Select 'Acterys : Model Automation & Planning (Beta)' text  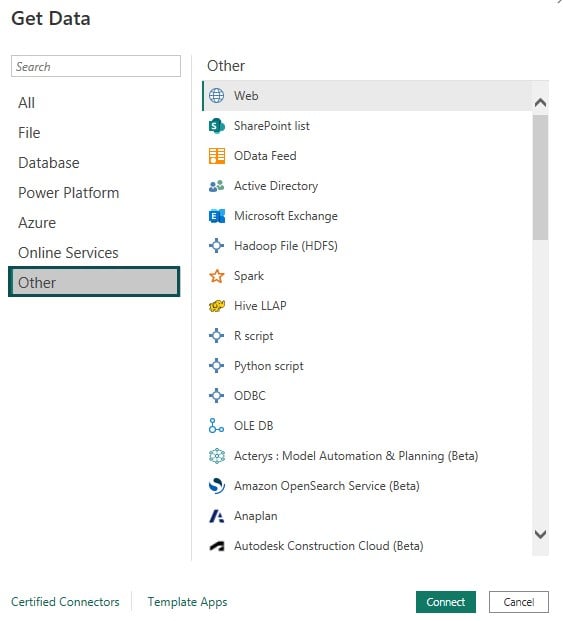pyautogui.click(x=356, y=456)
